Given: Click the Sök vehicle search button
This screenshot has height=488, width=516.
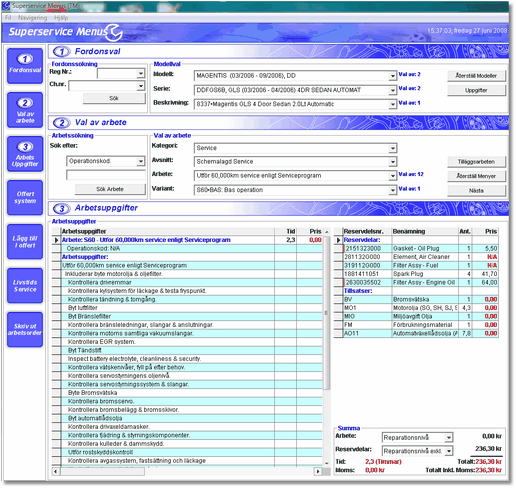Looking at the screenshot, I should coord(114,98).
